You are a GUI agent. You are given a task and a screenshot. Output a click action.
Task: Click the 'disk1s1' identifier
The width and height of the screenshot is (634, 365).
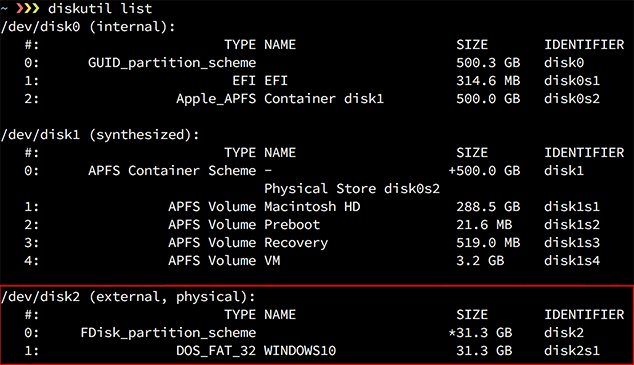click(x=572, y=207)
